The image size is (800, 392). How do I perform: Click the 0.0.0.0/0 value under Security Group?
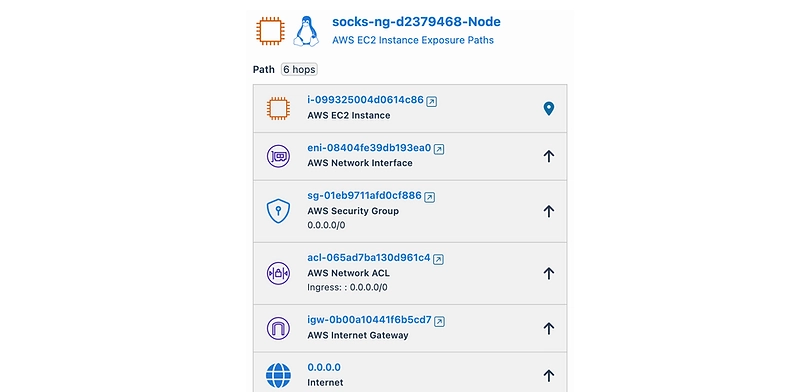[x=326, y=225]
